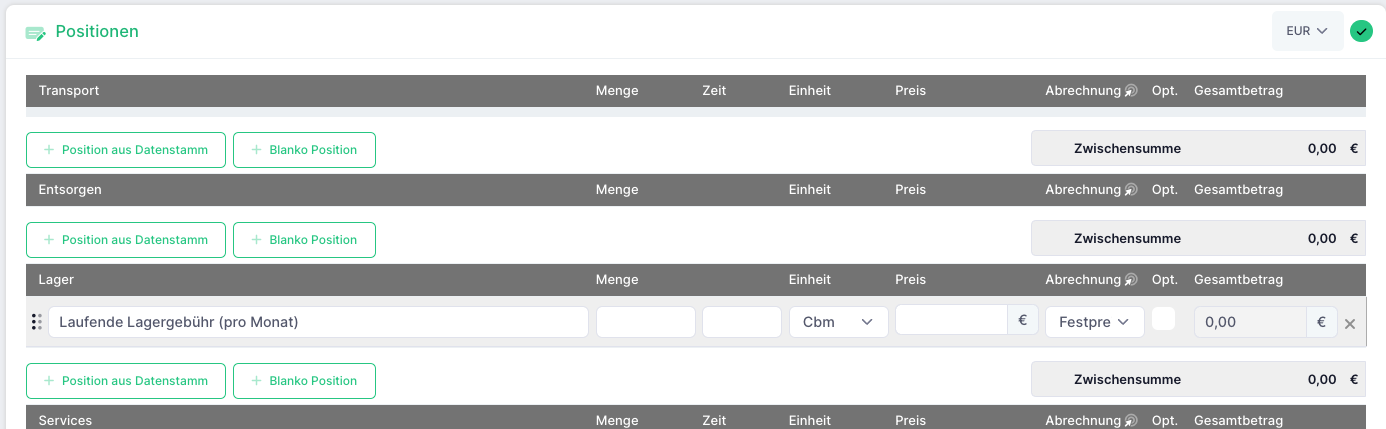Click the Positionen header edit icon
This screenshot has width=1386, height=429.
[36, 33]
